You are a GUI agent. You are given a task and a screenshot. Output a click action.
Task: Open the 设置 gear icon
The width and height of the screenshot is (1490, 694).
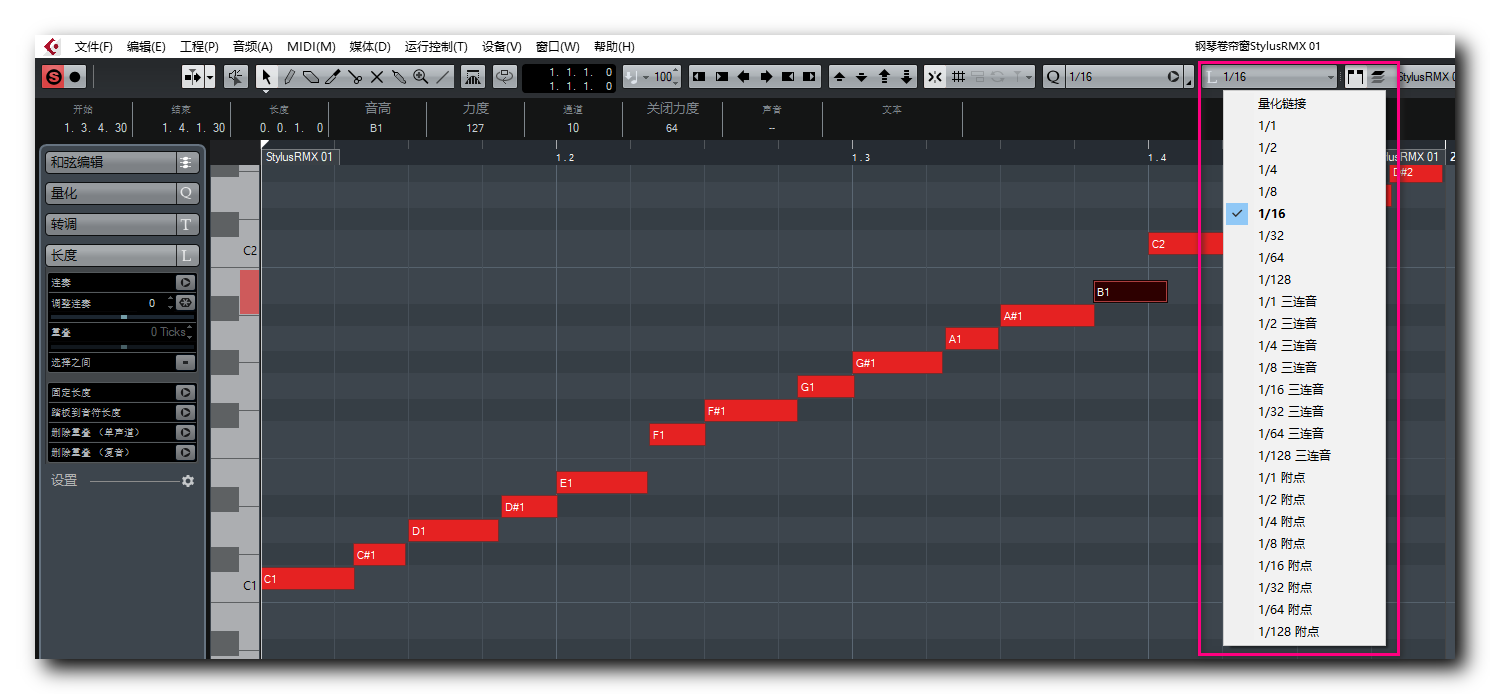tap(188, 481)
